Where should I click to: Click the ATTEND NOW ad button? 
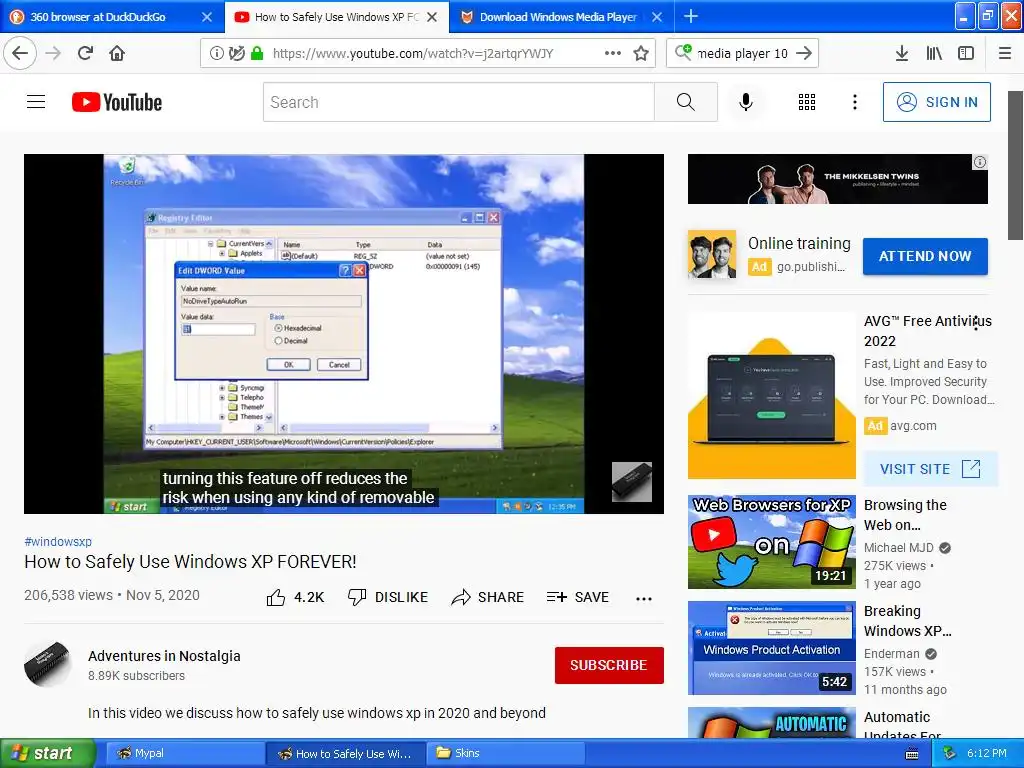click(925, 256)
